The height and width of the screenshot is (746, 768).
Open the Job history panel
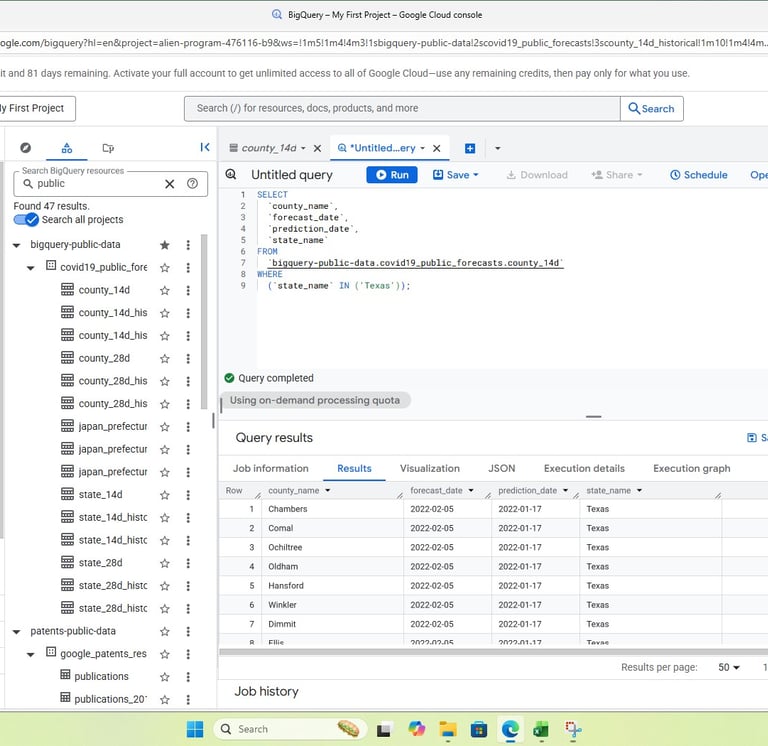tap(266, 691)
